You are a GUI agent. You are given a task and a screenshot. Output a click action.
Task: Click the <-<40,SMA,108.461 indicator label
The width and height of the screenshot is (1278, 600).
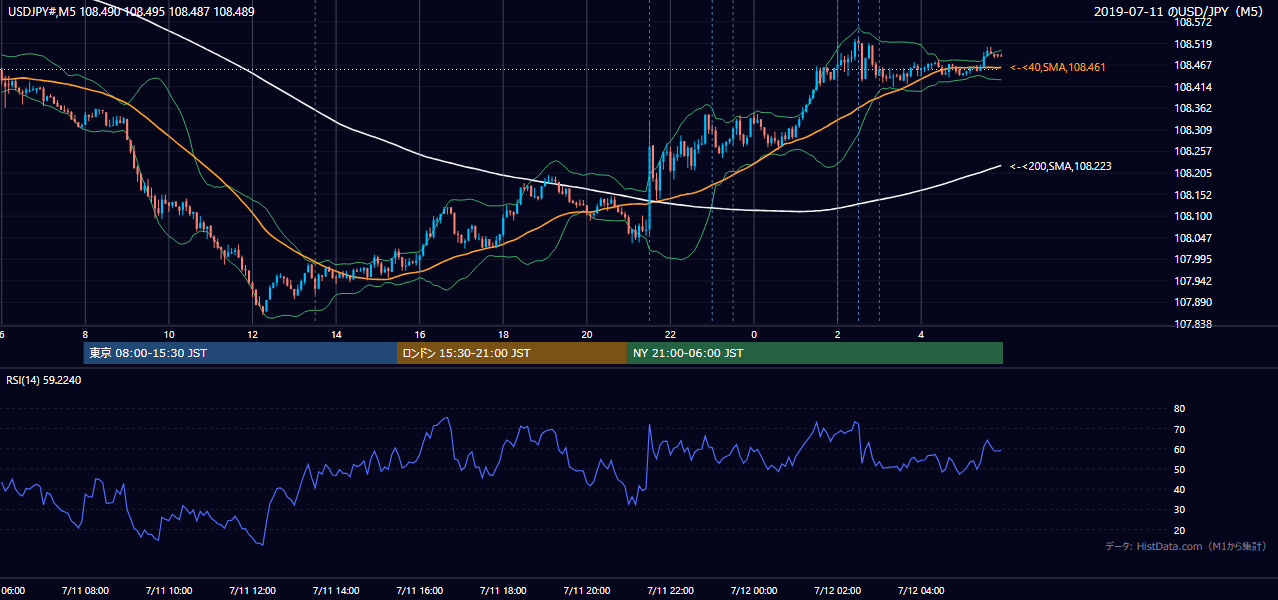tap(1058, 67)
